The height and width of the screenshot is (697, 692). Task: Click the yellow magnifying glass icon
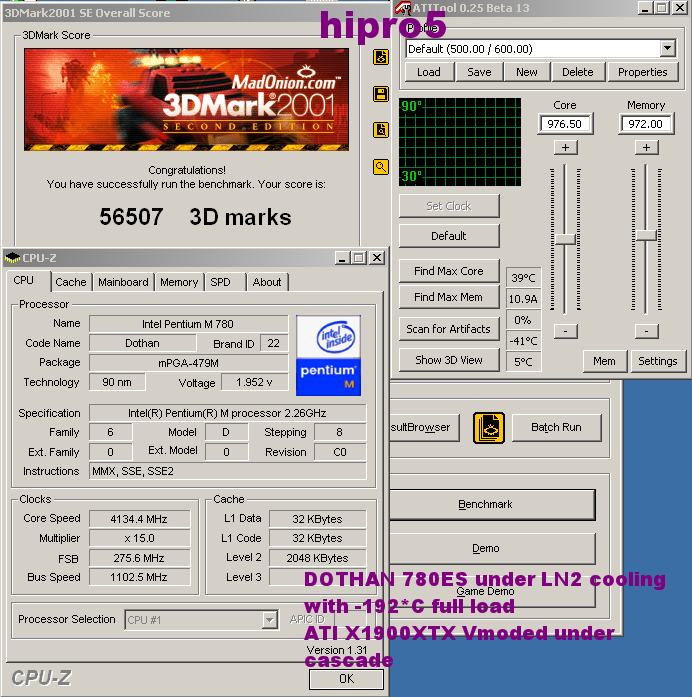(x=381, y=167)
